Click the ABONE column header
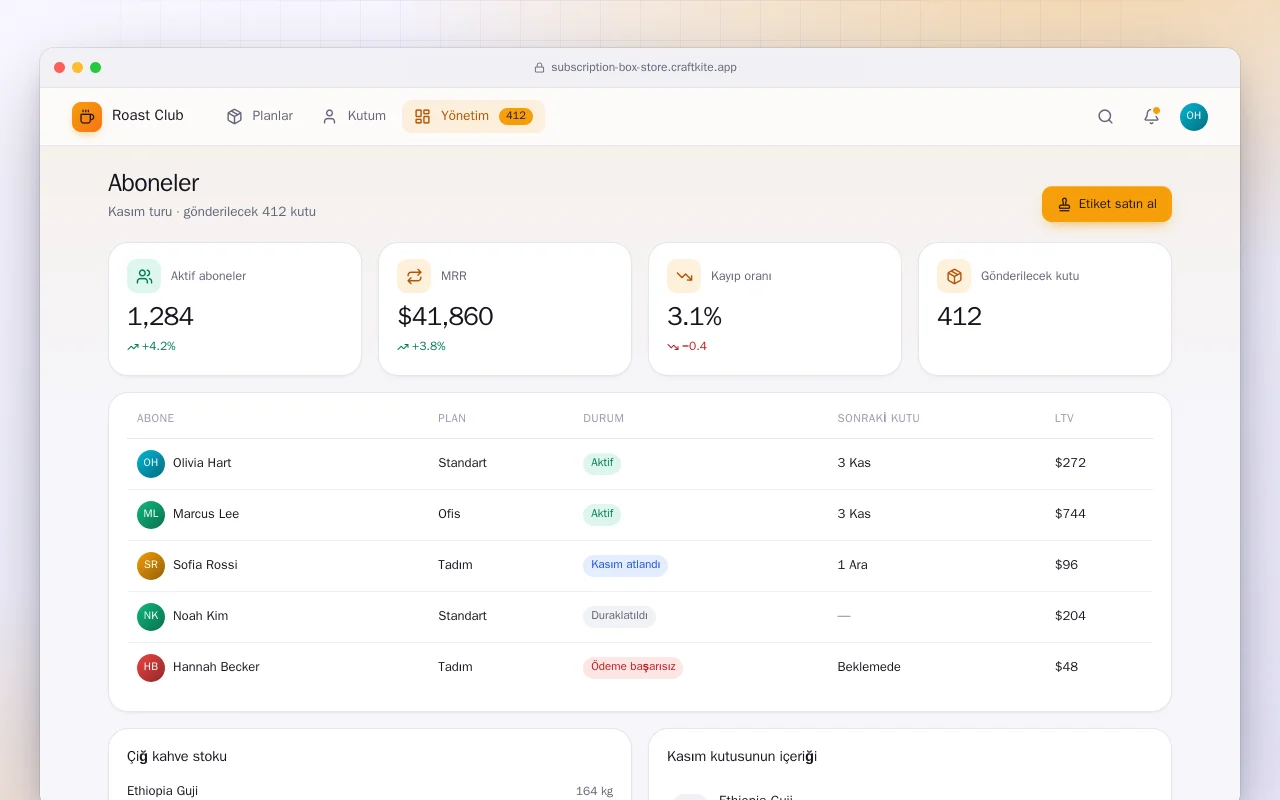Image resolution: width=1280 pixels, height=800 pixels. [x=156, y=418]
